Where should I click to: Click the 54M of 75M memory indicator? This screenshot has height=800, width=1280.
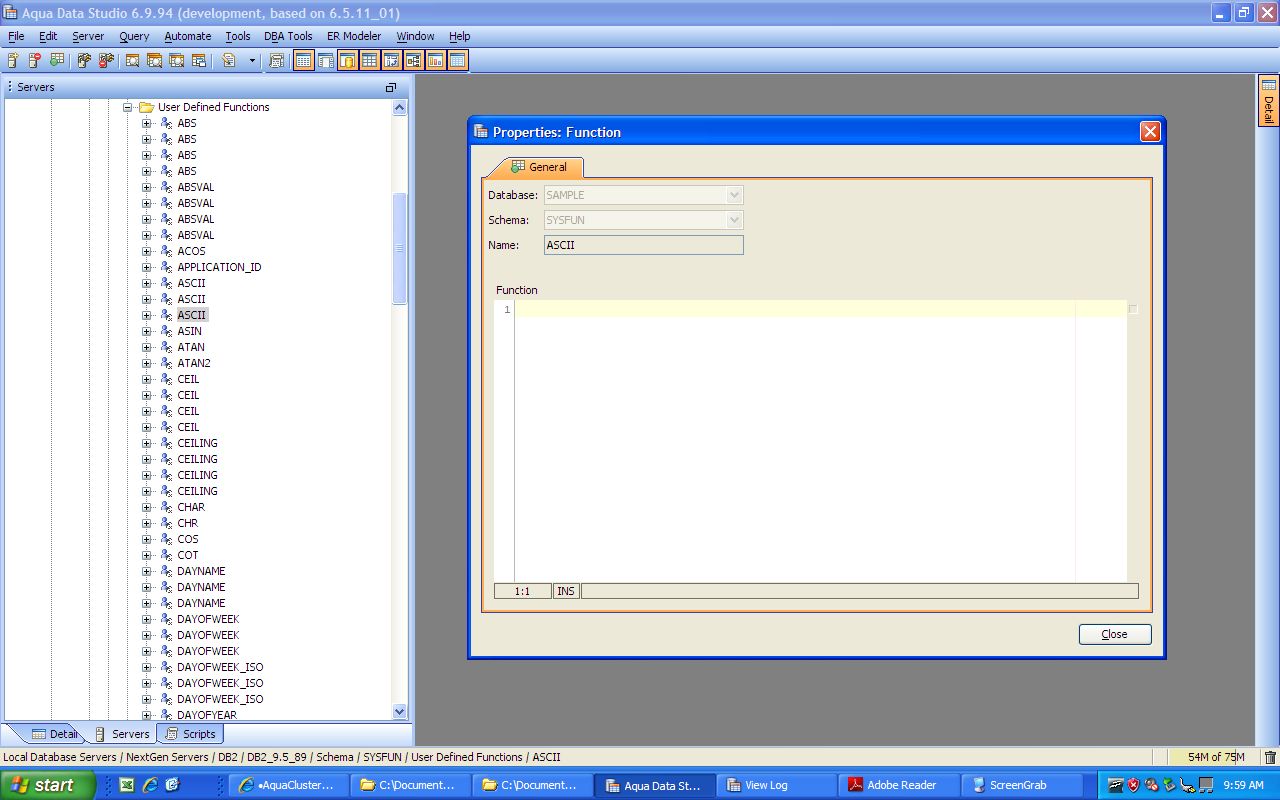[x=1216, y=757]
